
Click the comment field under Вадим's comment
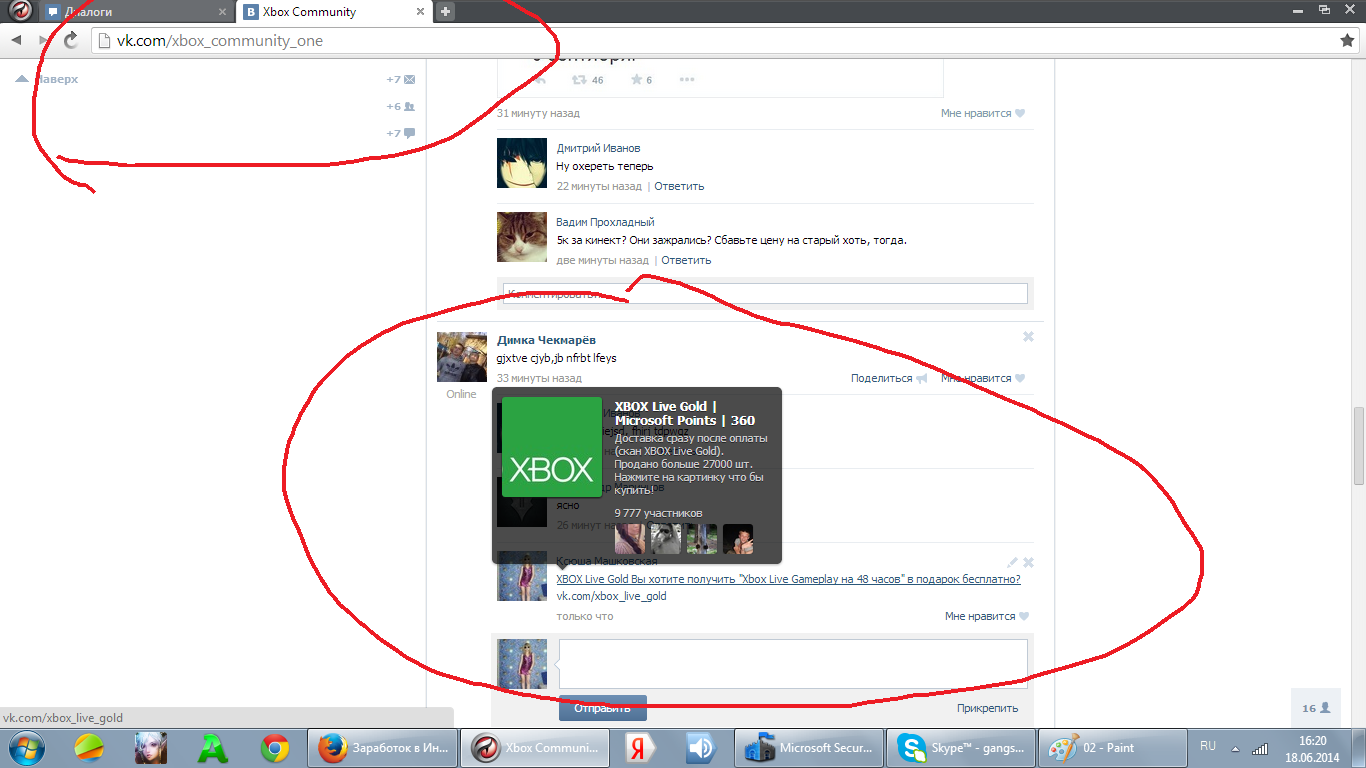click(x=765, y=293)
